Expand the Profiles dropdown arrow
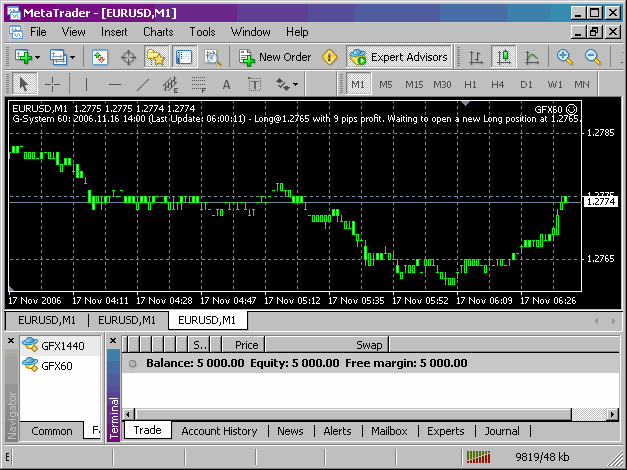This screenshot has height=470, width=627. pyautogui.click(x=72, y=58)
